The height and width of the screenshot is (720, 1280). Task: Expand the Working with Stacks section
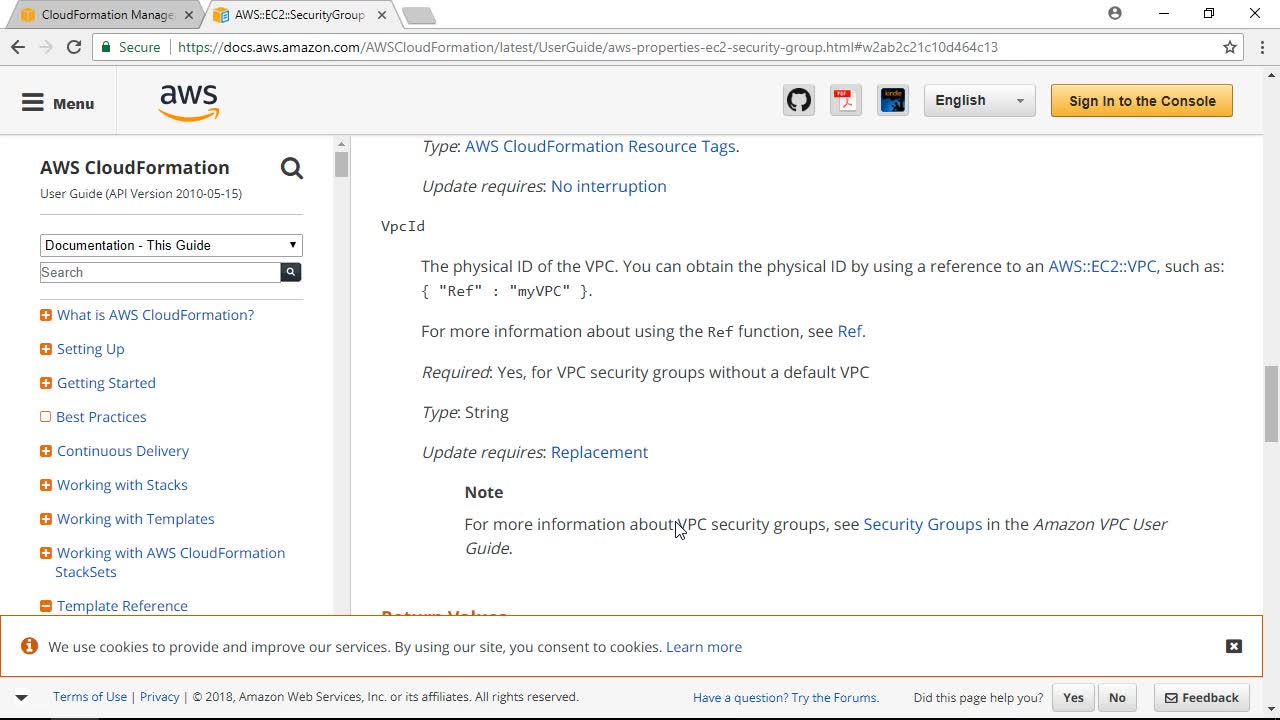coord(46,485)
